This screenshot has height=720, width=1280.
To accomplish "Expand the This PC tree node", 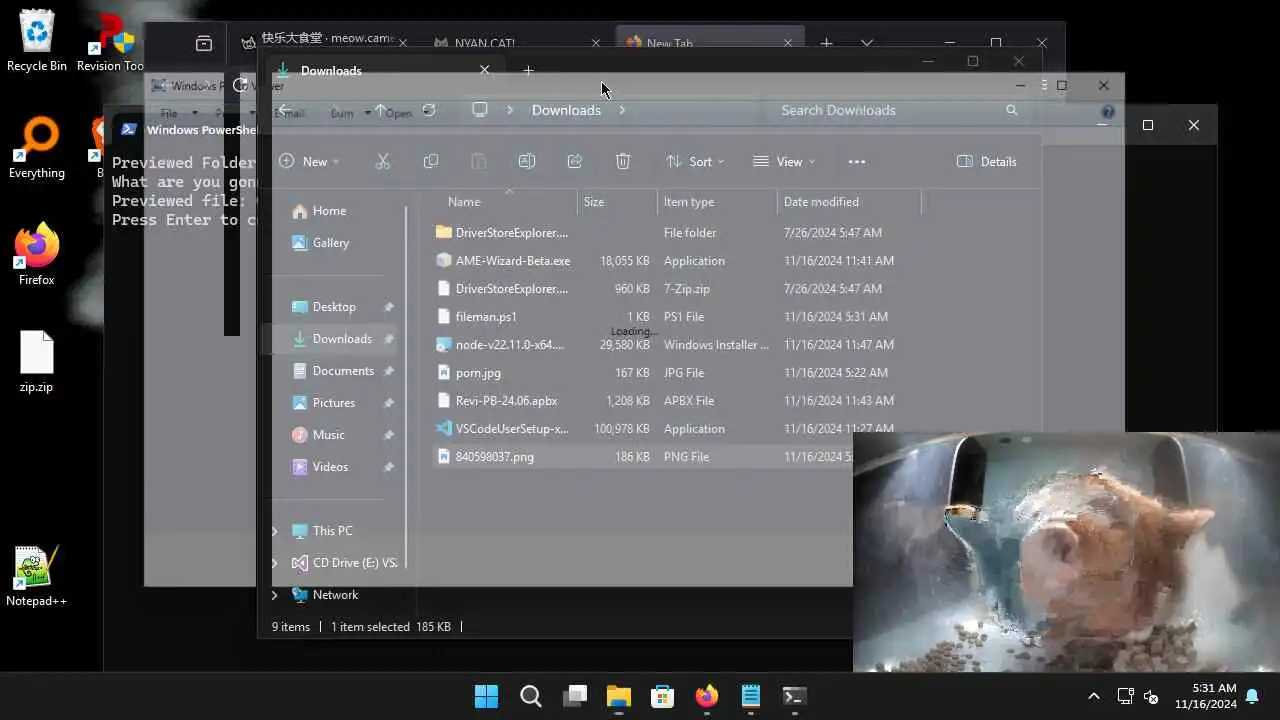I will pyautogui.click(x=275, y=531).
